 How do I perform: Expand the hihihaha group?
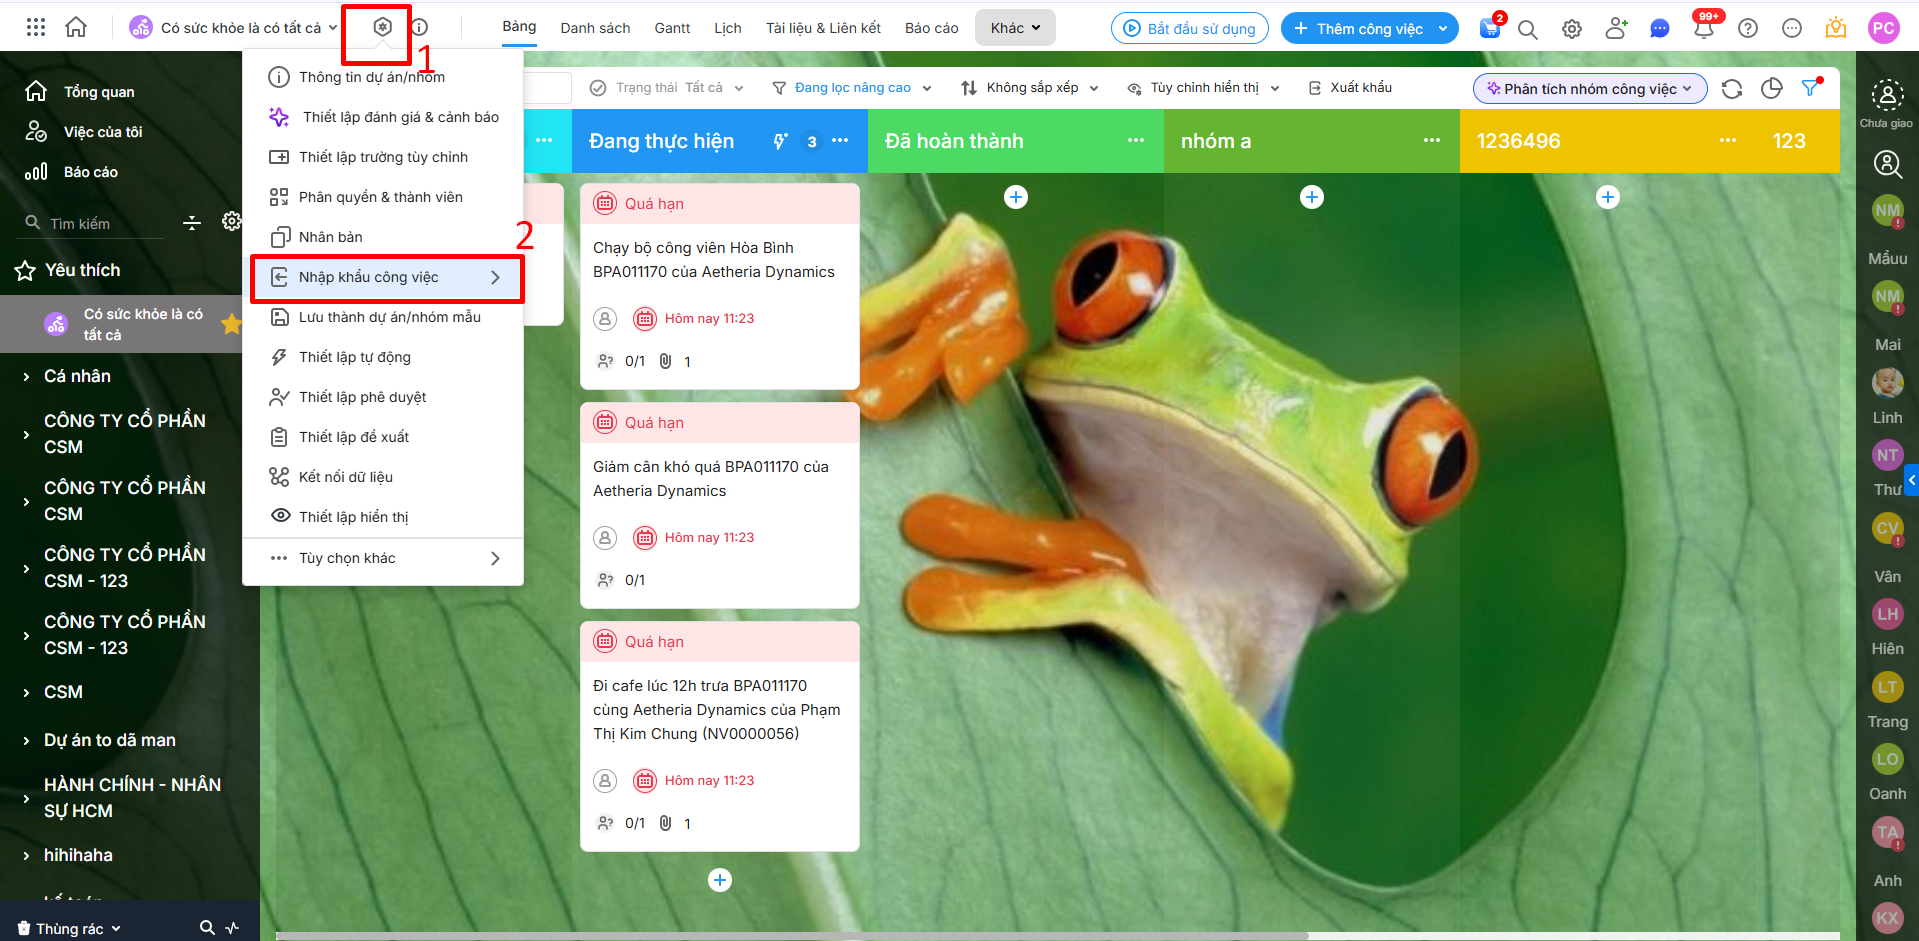pyautogui.click(x=26, y=856)
